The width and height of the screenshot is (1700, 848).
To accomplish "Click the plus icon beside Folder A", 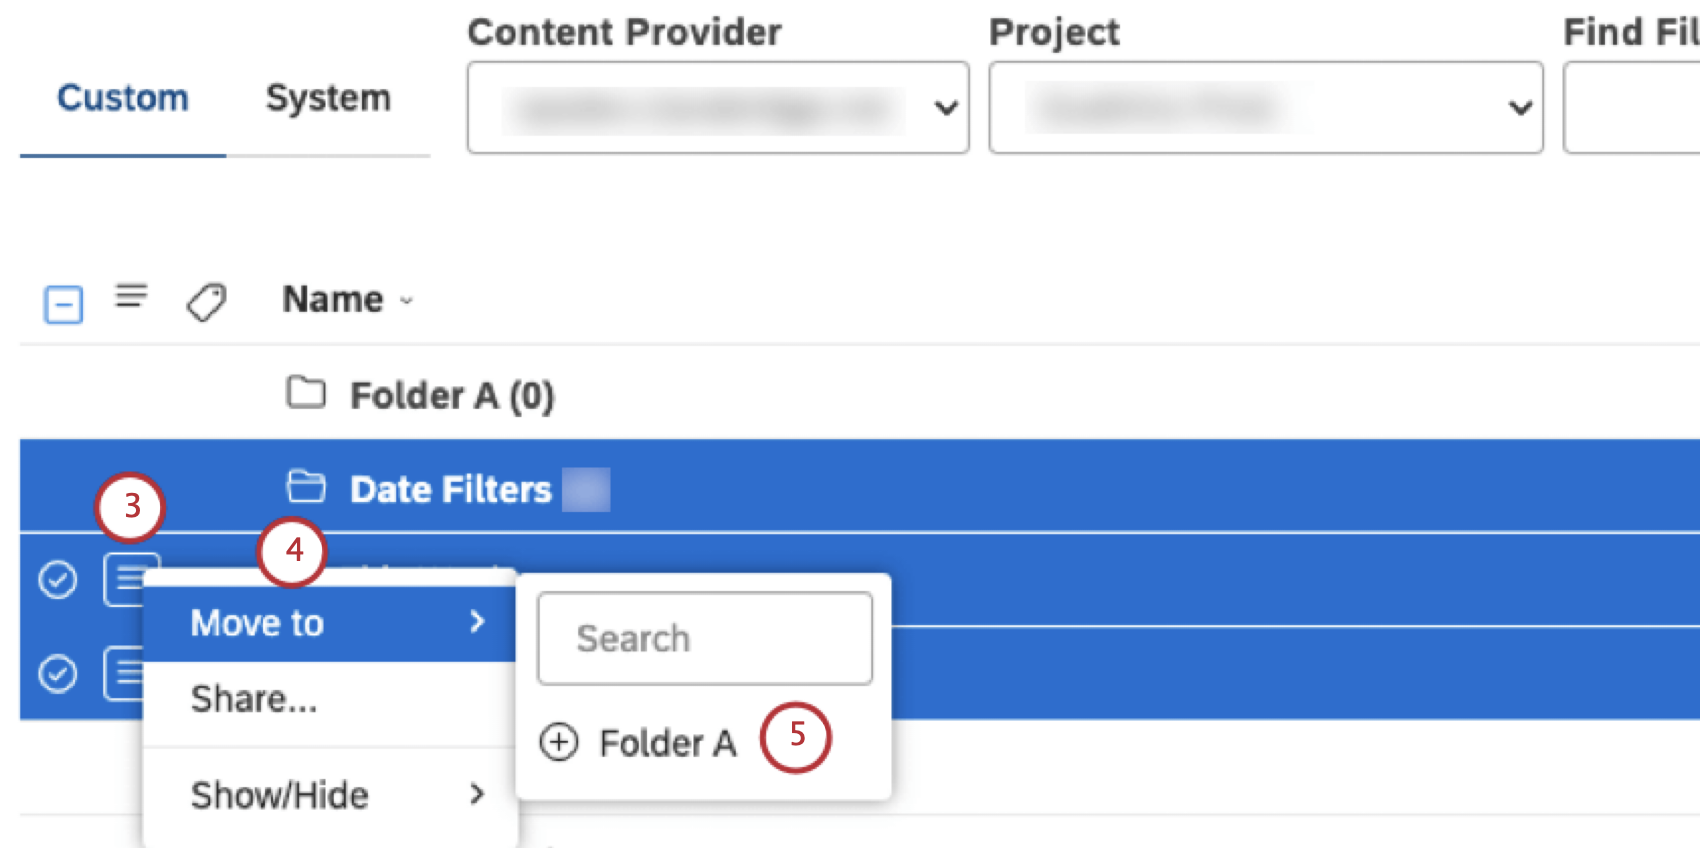I will pos(559,742).
